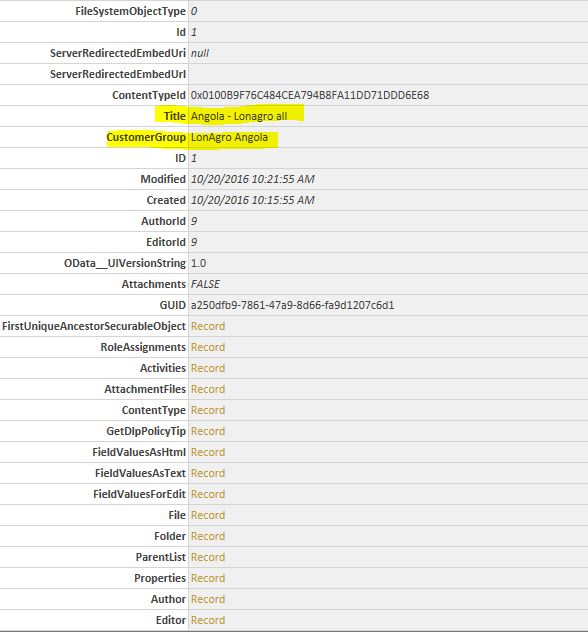Click the OData__UIVersionString field label
The height and width of the screenshot is (632, 588).
click(125, 263)
